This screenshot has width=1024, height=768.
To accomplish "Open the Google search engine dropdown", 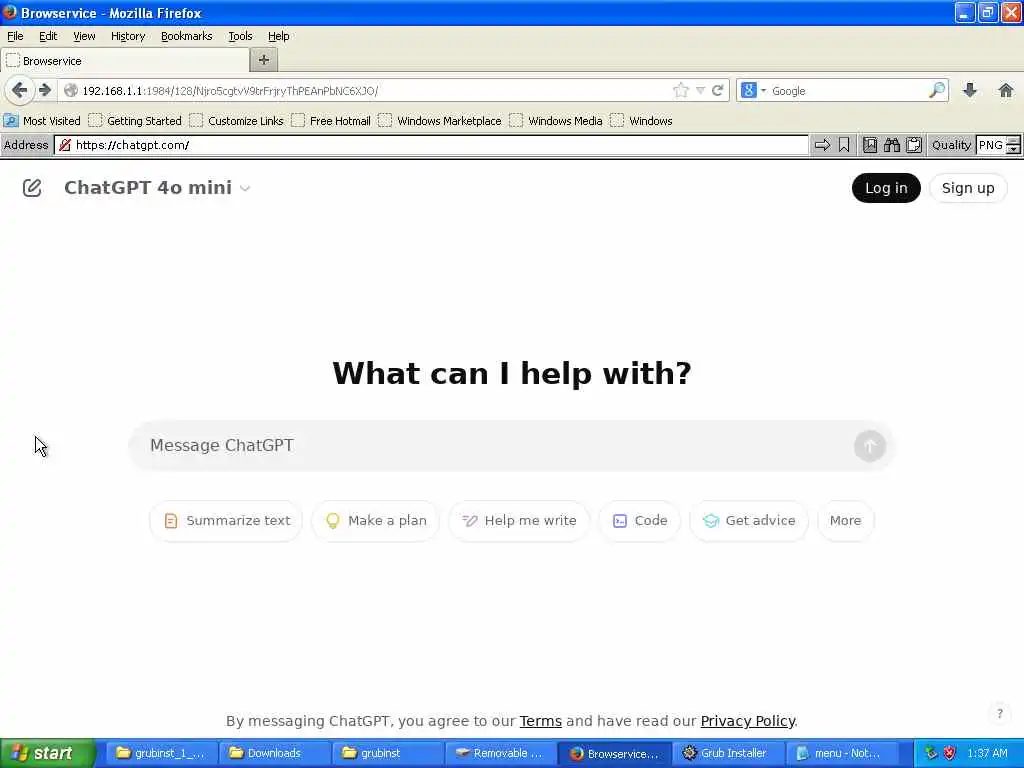I will 753,90.
